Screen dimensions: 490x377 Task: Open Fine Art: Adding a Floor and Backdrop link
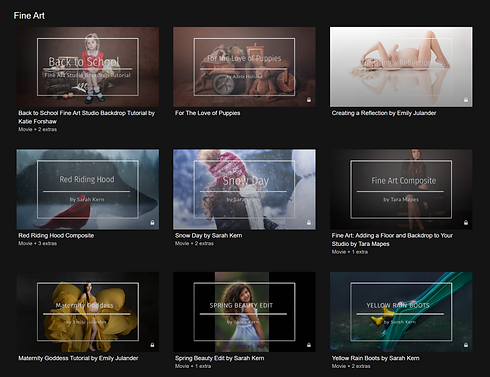click(x=392, y=240)
